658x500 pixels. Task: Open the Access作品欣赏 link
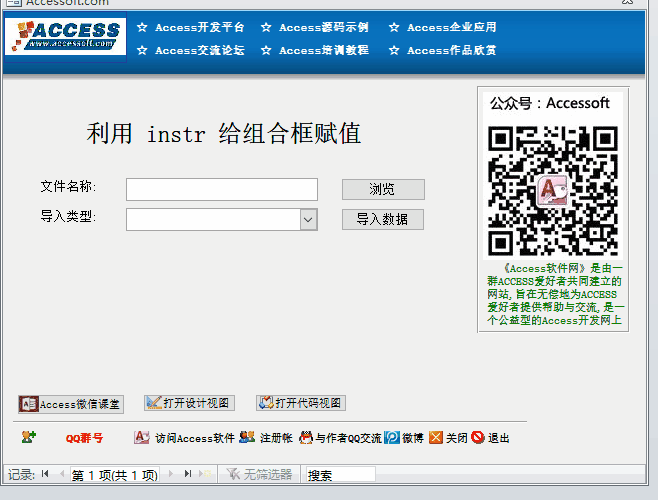coord(452,50)
